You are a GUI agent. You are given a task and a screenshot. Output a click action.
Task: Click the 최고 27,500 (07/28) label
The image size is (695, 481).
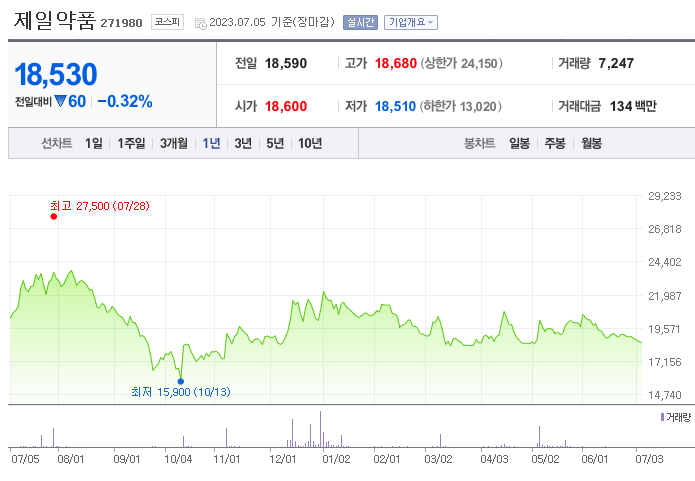(x=100, y=206)
